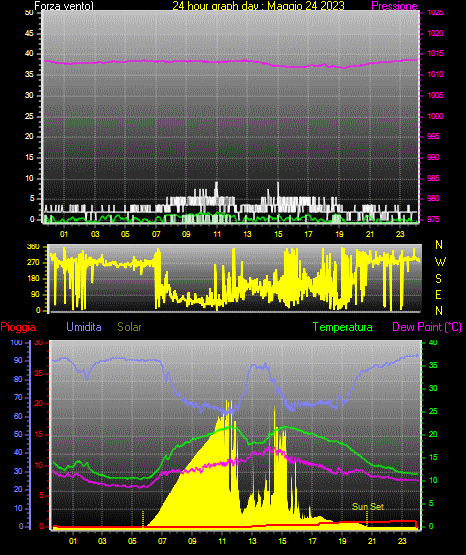Click the Sun Set marker label
Image resolution: width=466 pixels, height=555 pixels.
pyautogui.click(x=368, y=507)
